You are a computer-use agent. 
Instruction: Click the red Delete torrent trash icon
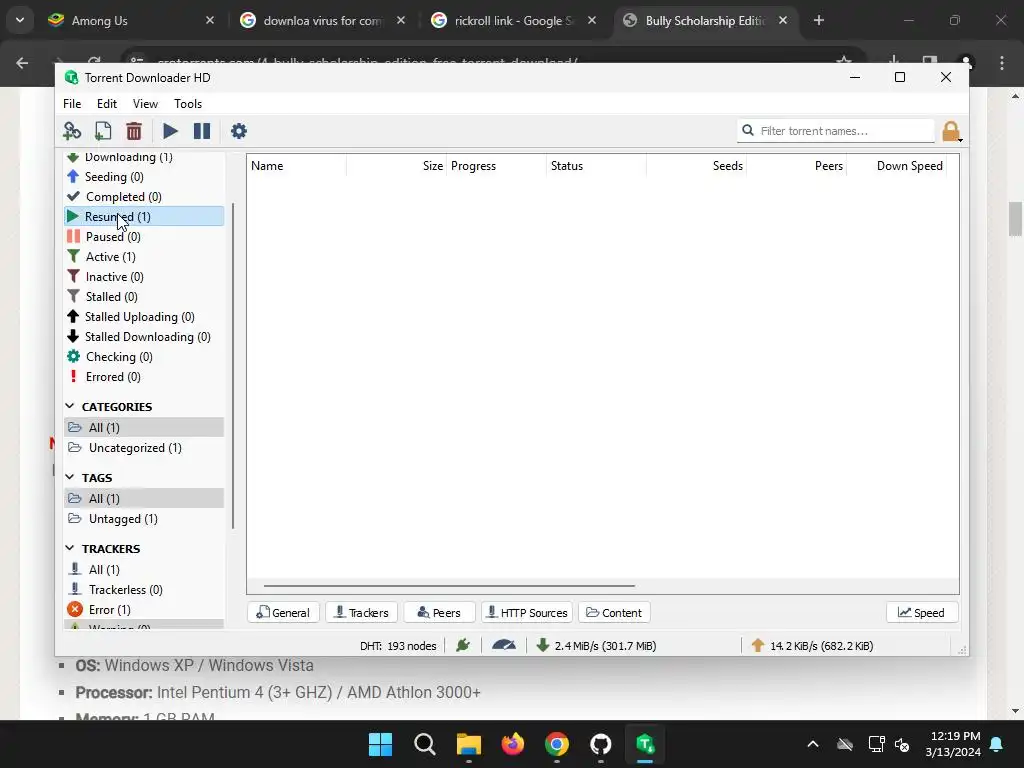[134, 131]
